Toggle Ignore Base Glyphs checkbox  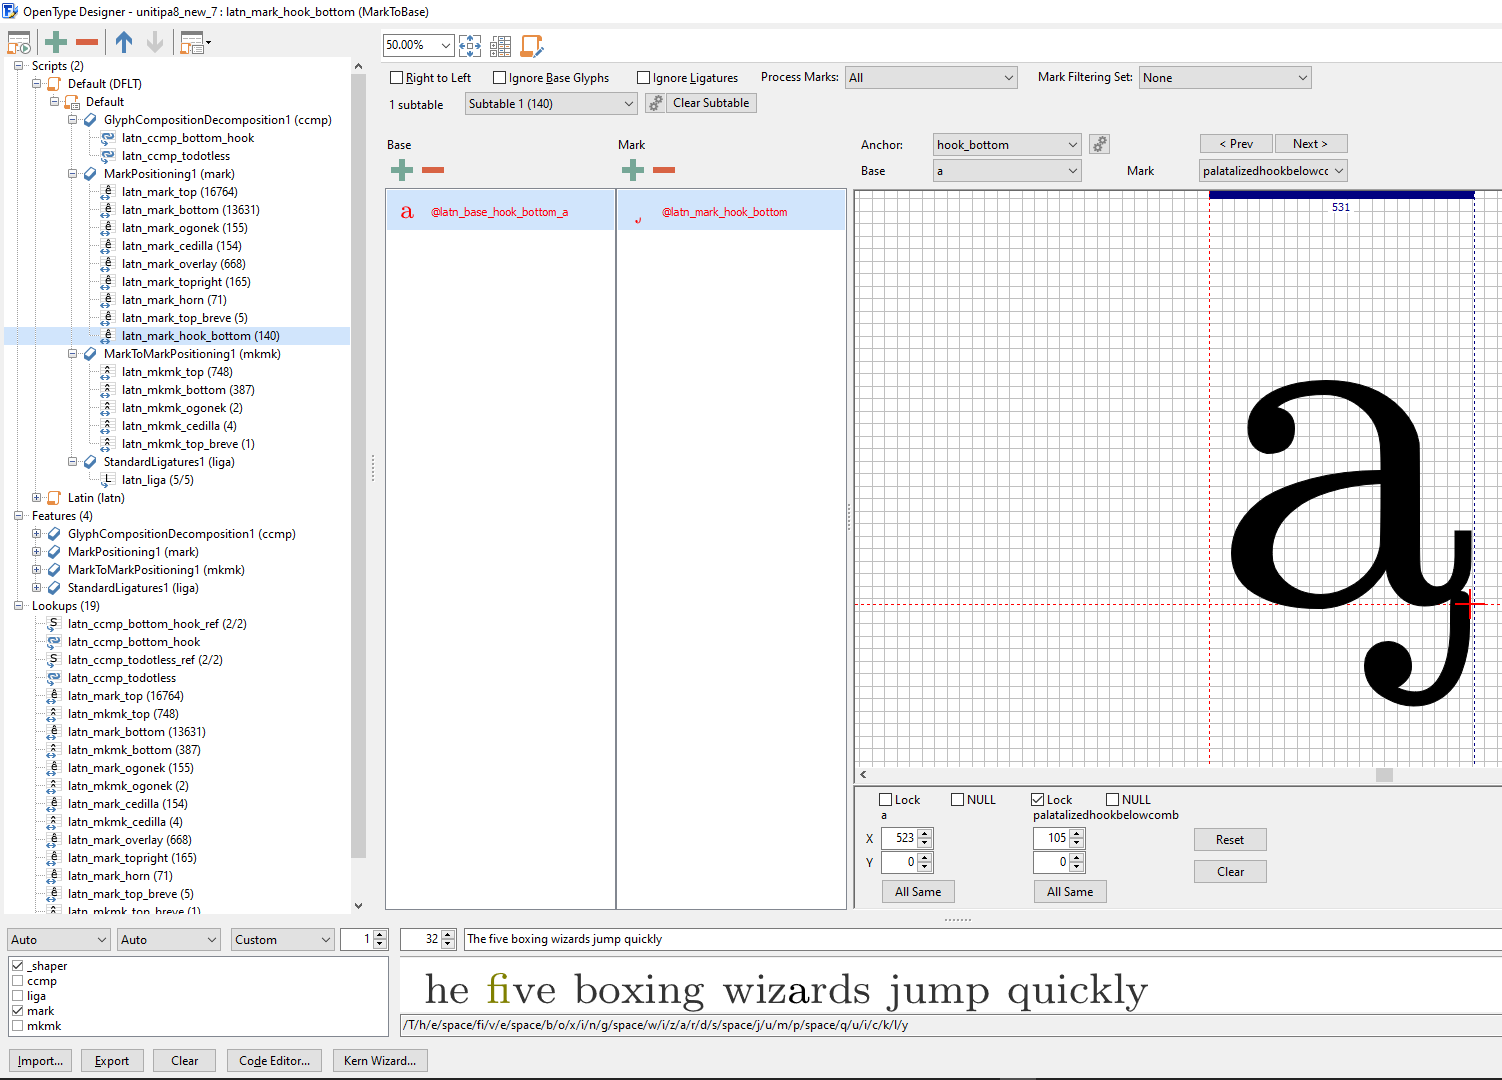[500, 78]
